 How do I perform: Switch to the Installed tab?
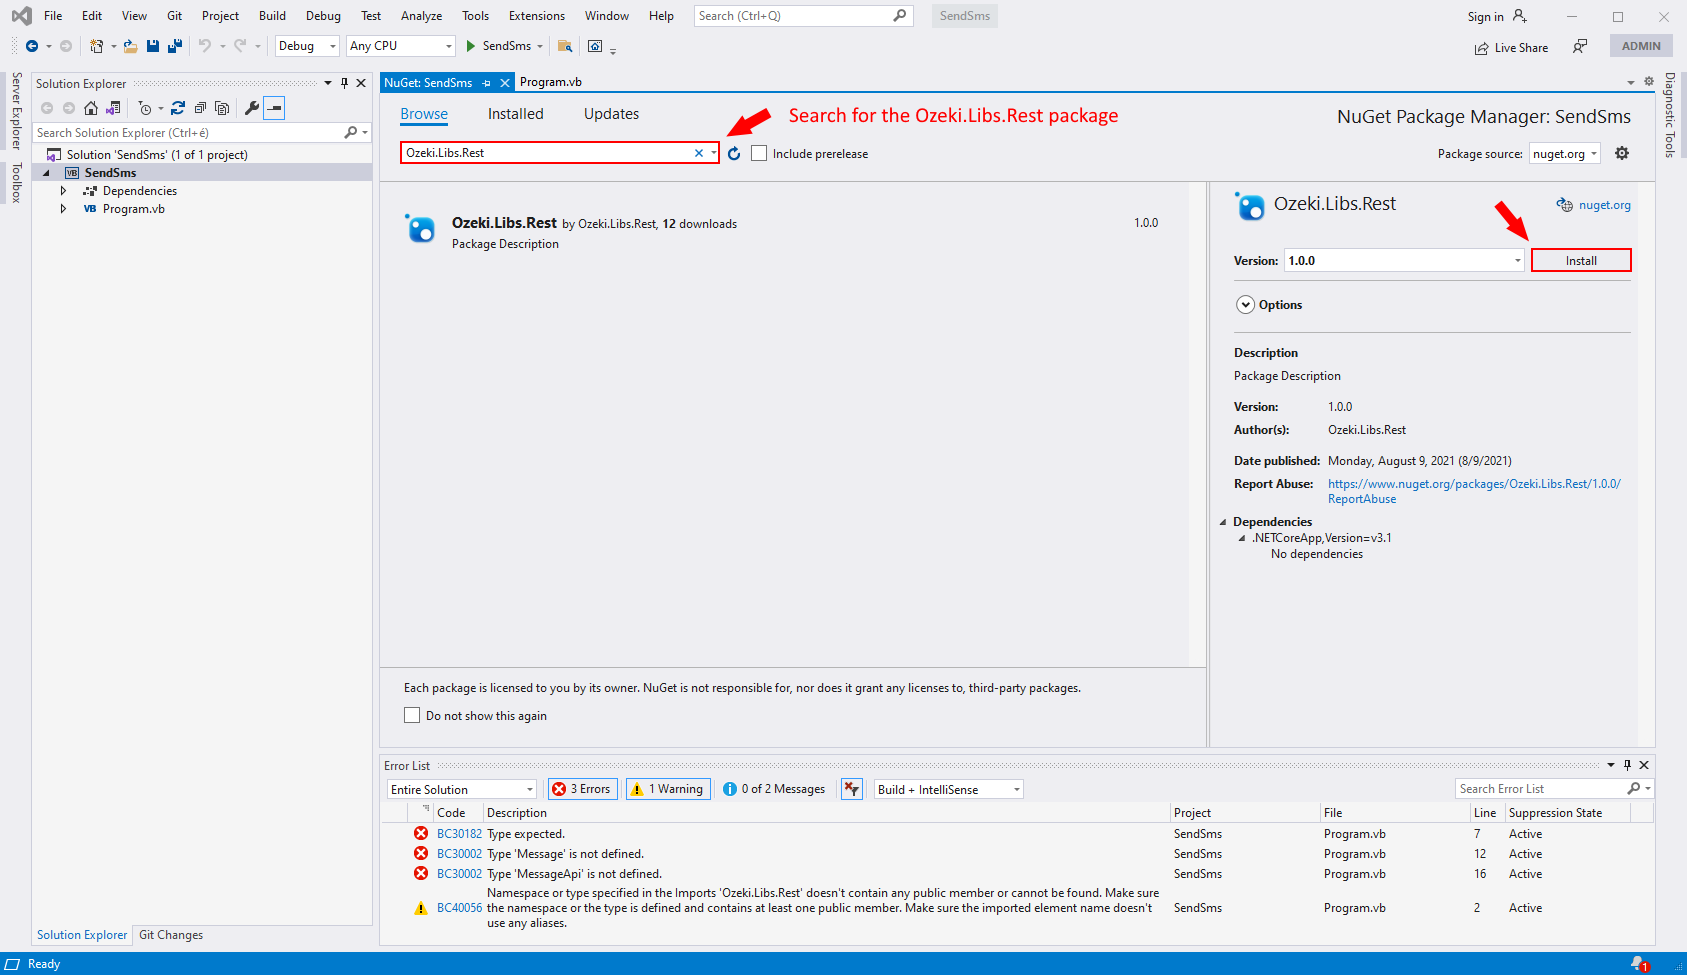click(x=516, y=114)
